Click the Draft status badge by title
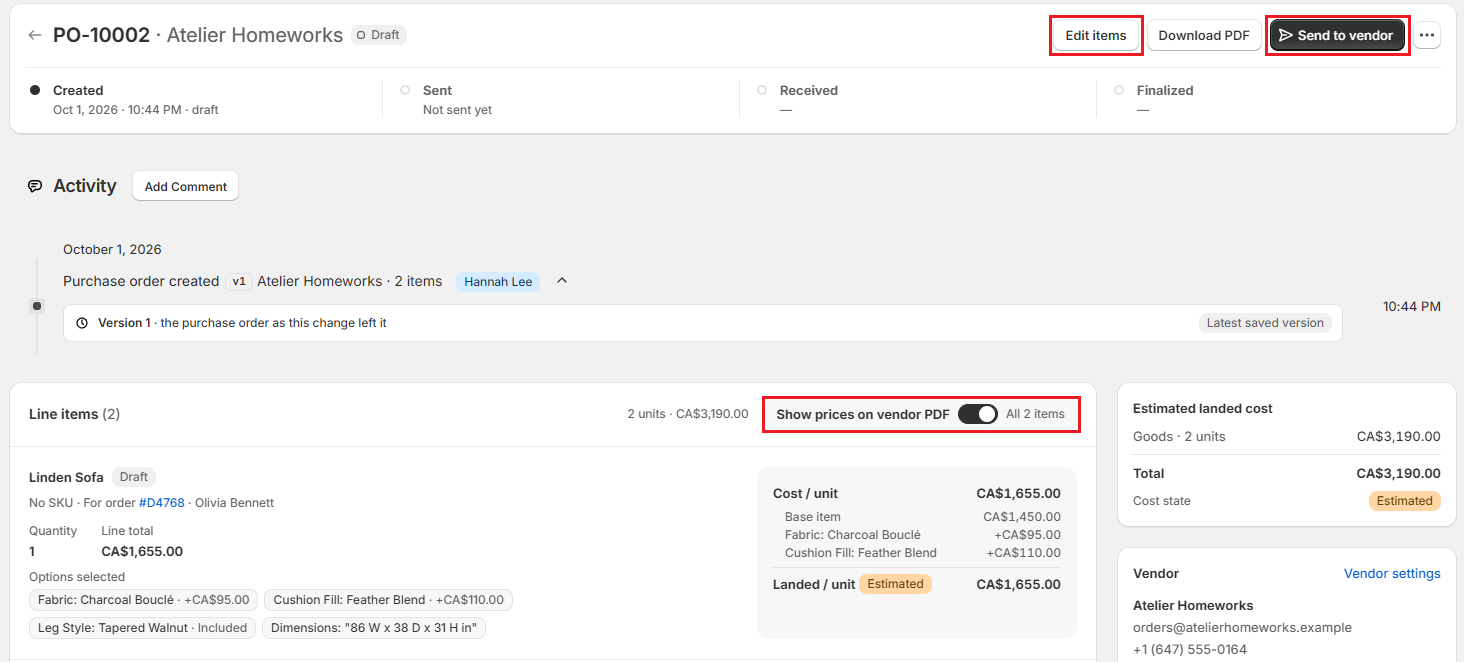1464x662 pixels. [379, 35]
